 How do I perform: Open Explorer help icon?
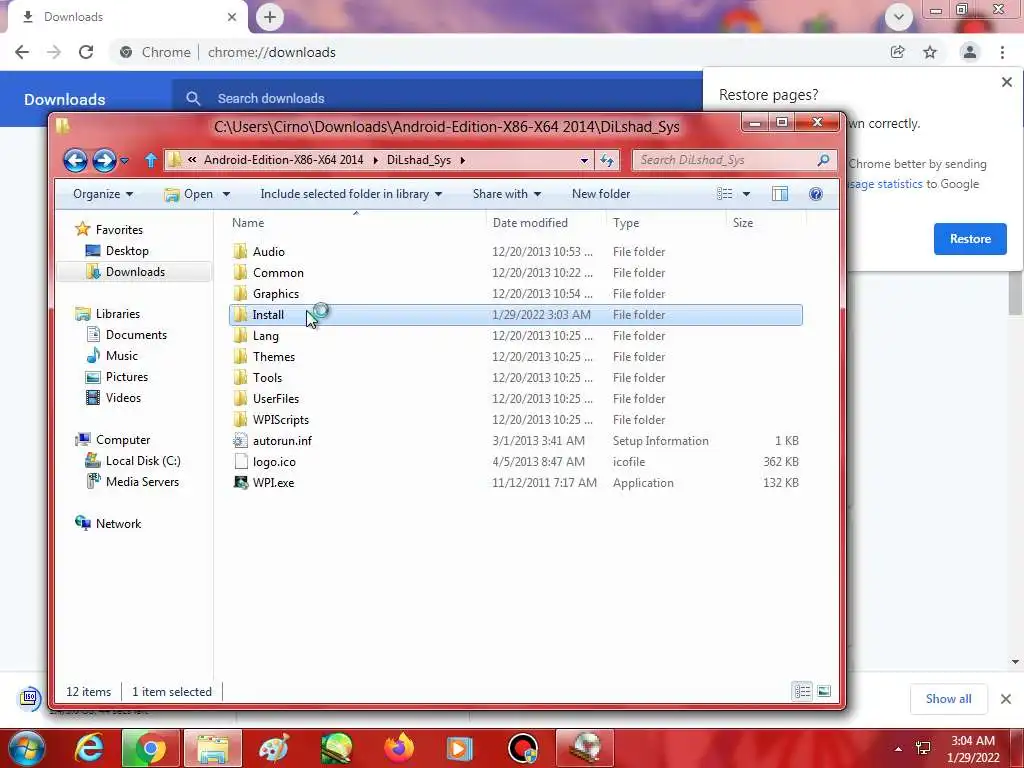click(816, 194)
